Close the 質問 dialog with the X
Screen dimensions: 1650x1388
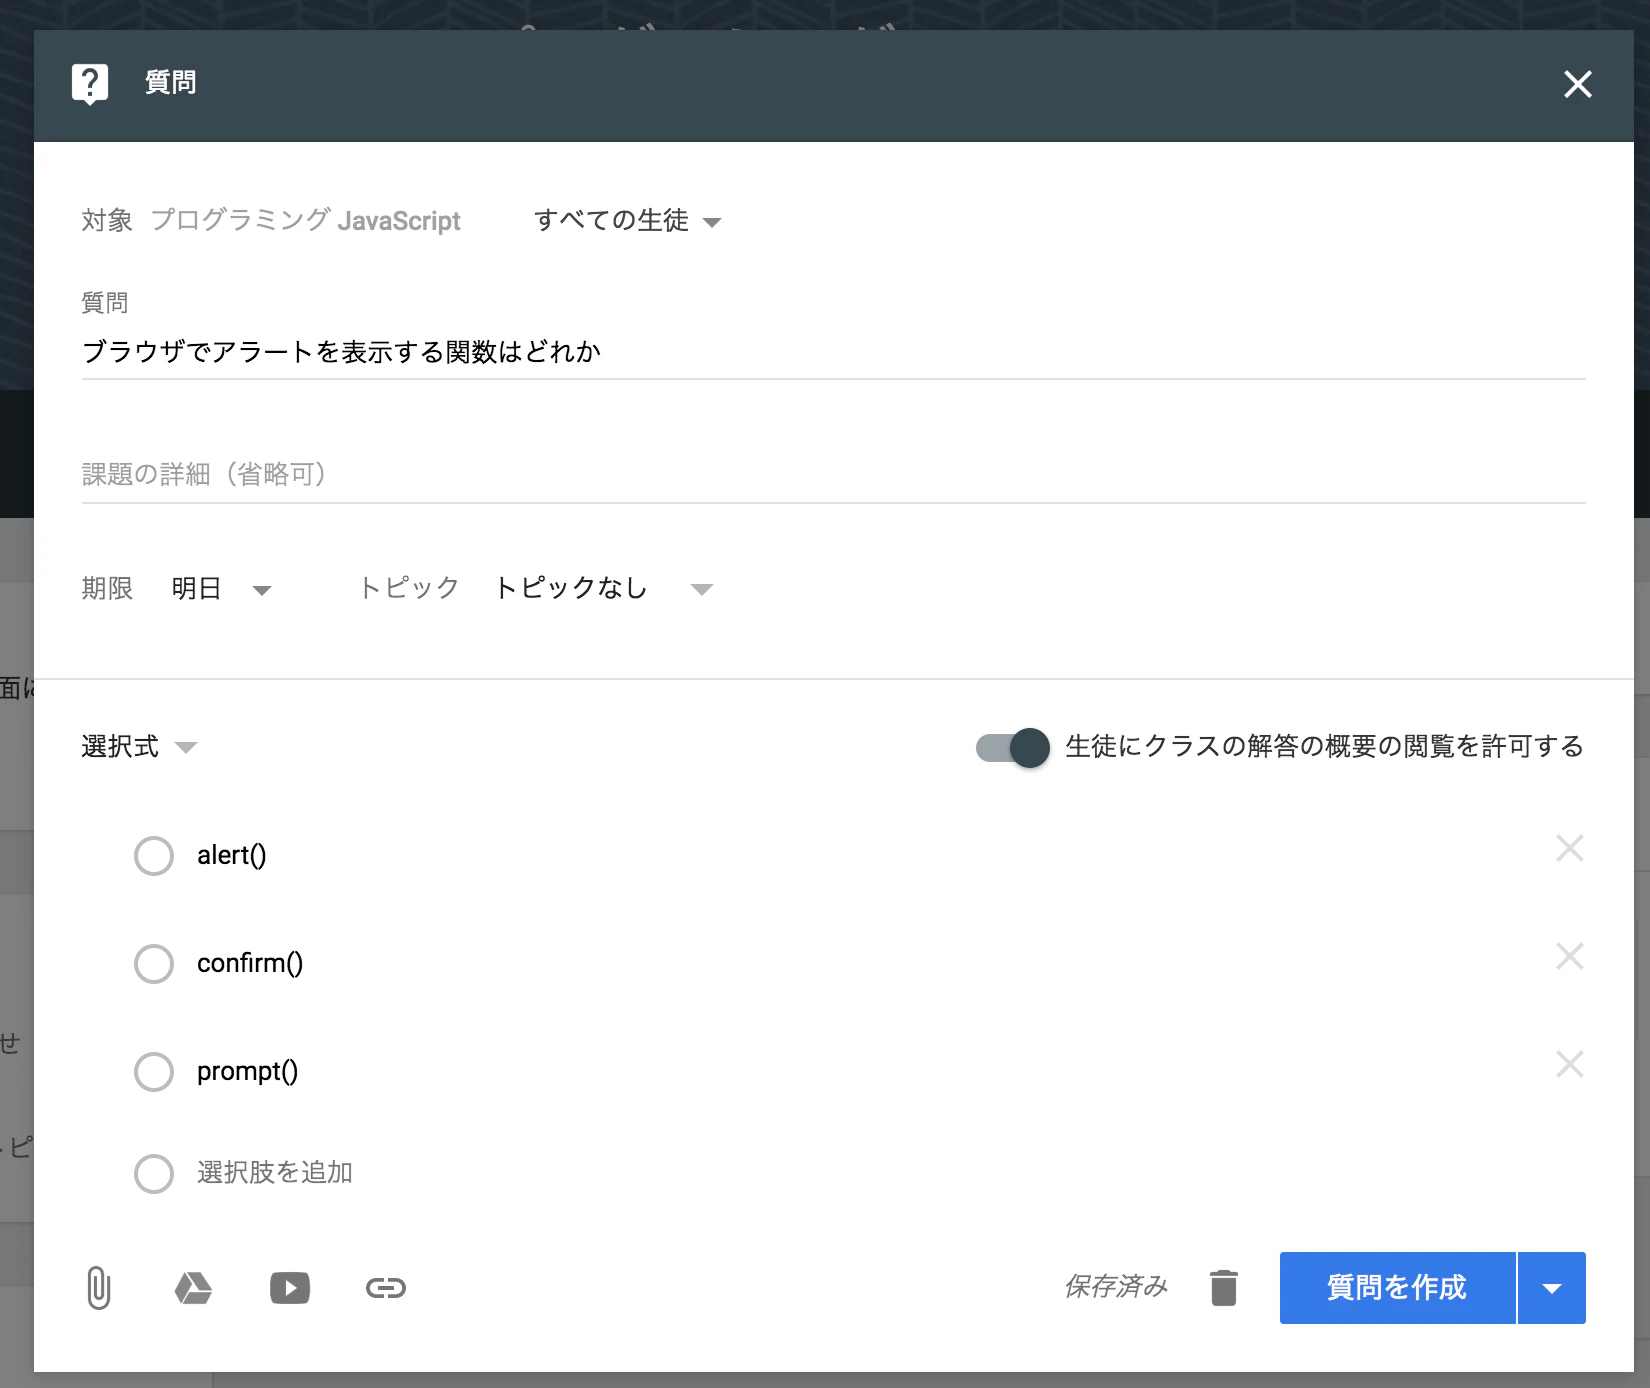[x=1578, y=84]
